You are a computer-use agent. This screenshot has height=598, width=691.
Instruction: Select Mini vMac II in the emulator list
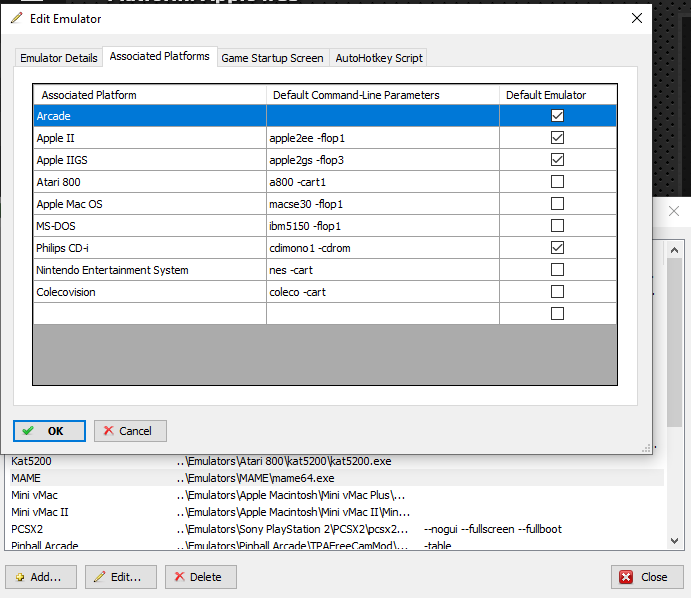(x=40, y=512)
